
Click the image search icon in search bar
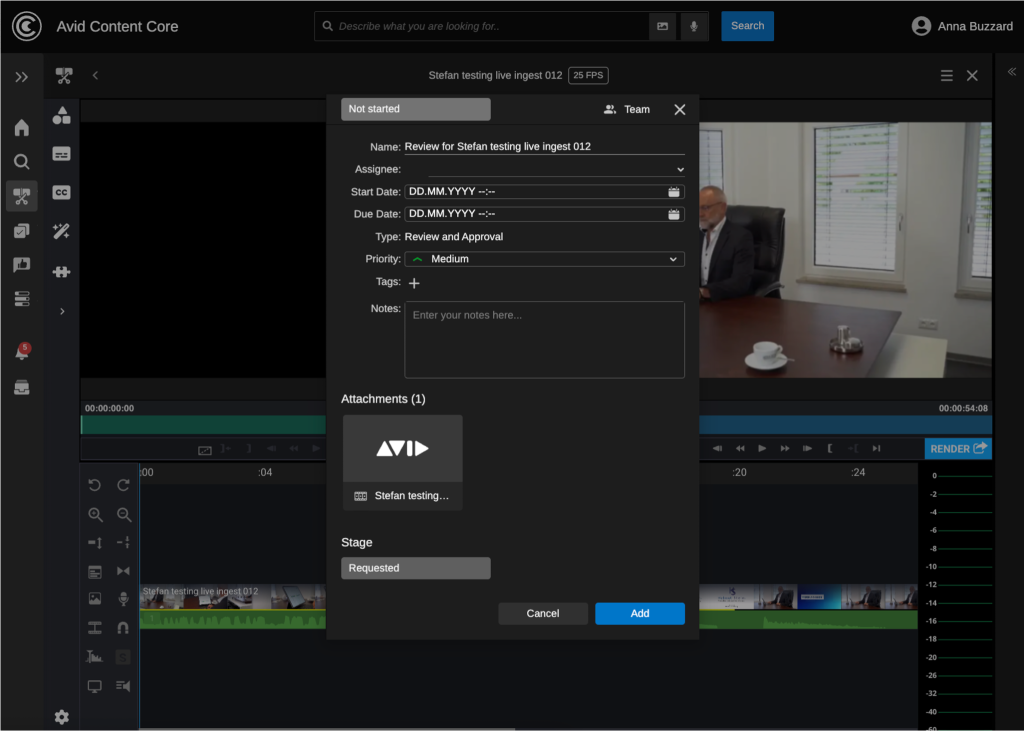(x=662, y=26)
